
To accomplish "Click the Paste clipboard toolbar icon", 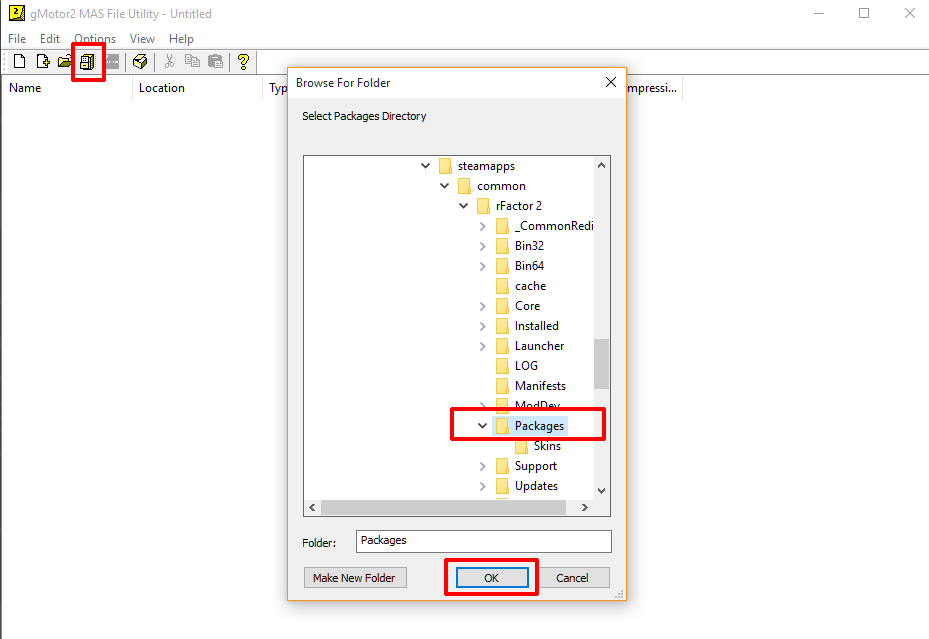I will coord(216,61).
